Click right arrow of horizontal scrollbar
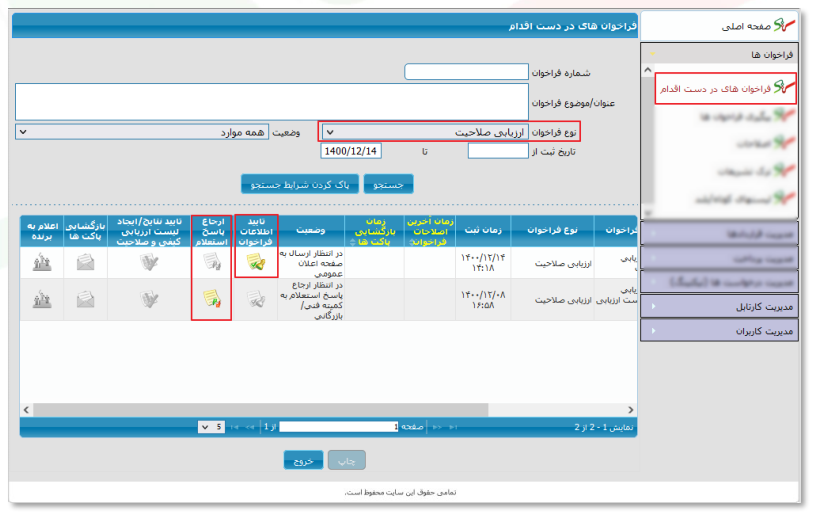 630,410
